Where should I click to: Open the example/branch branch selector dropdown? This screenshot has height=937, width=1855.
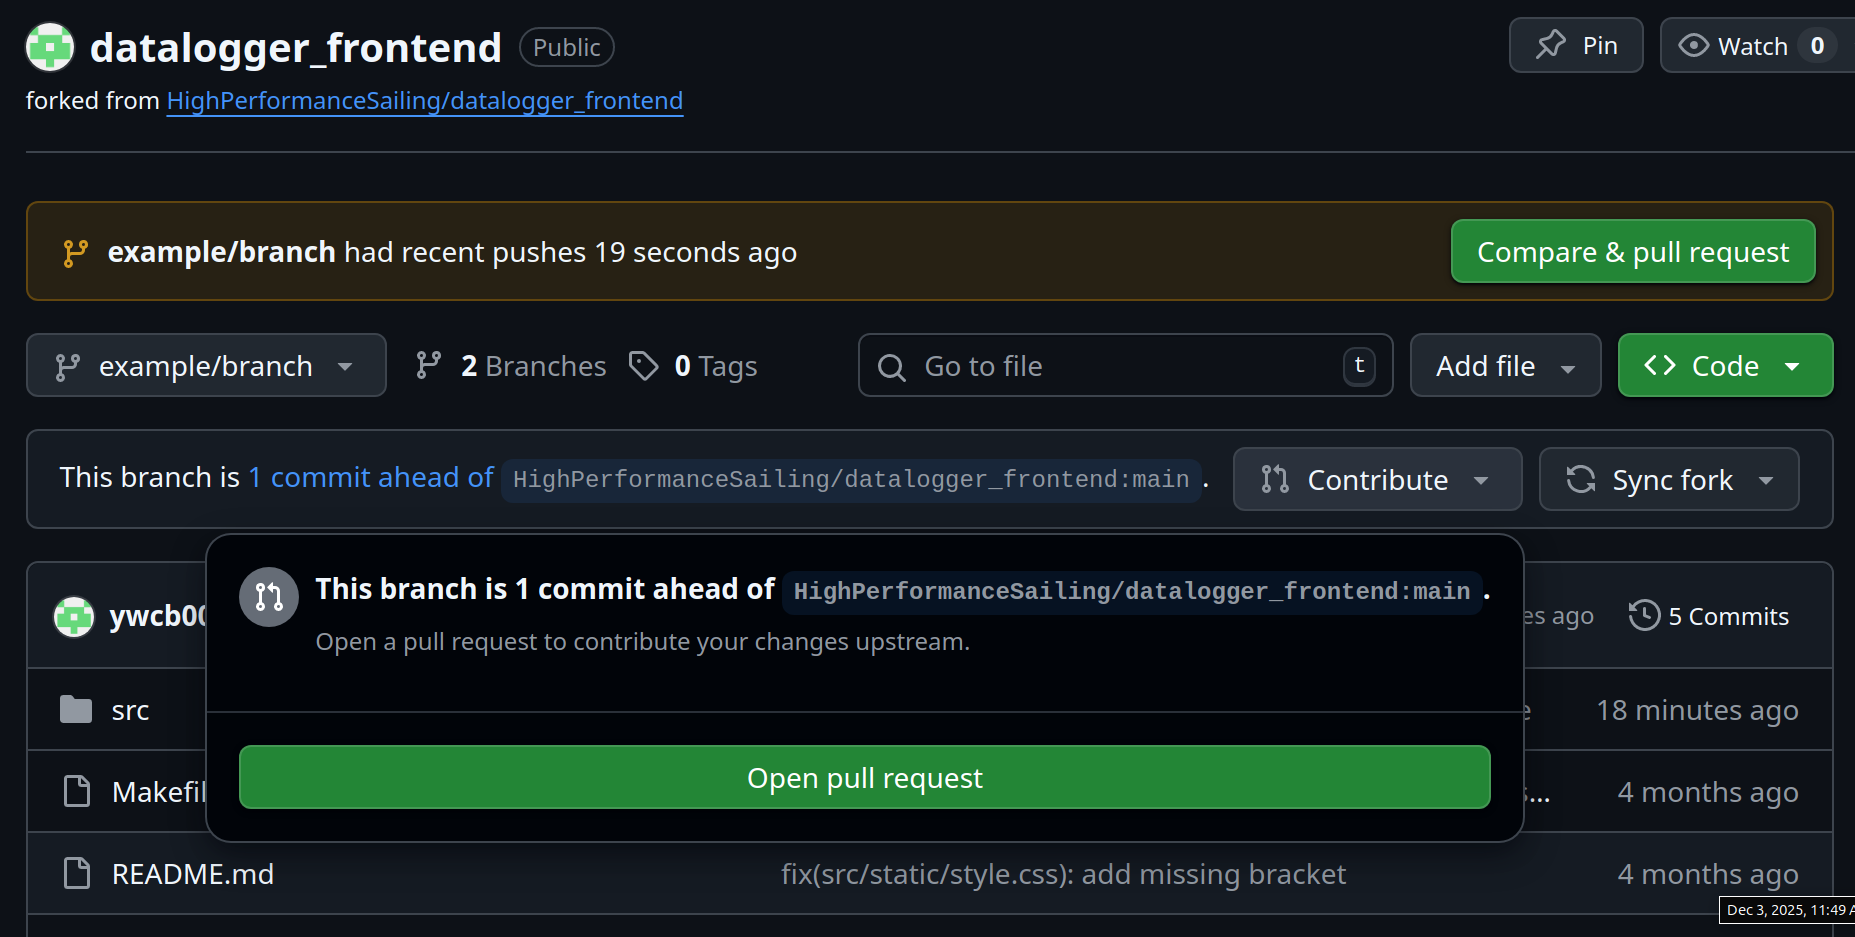point(206,366)
